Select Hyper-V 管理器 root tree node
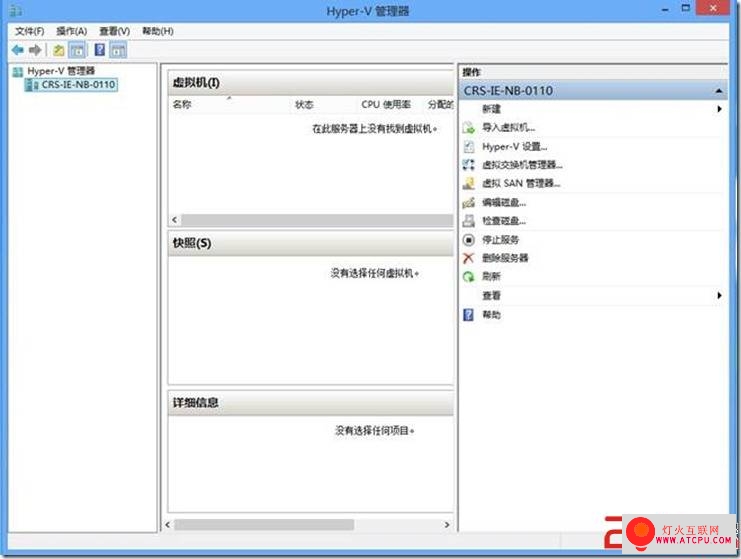The image size is (741, 559). pos(61,71)
